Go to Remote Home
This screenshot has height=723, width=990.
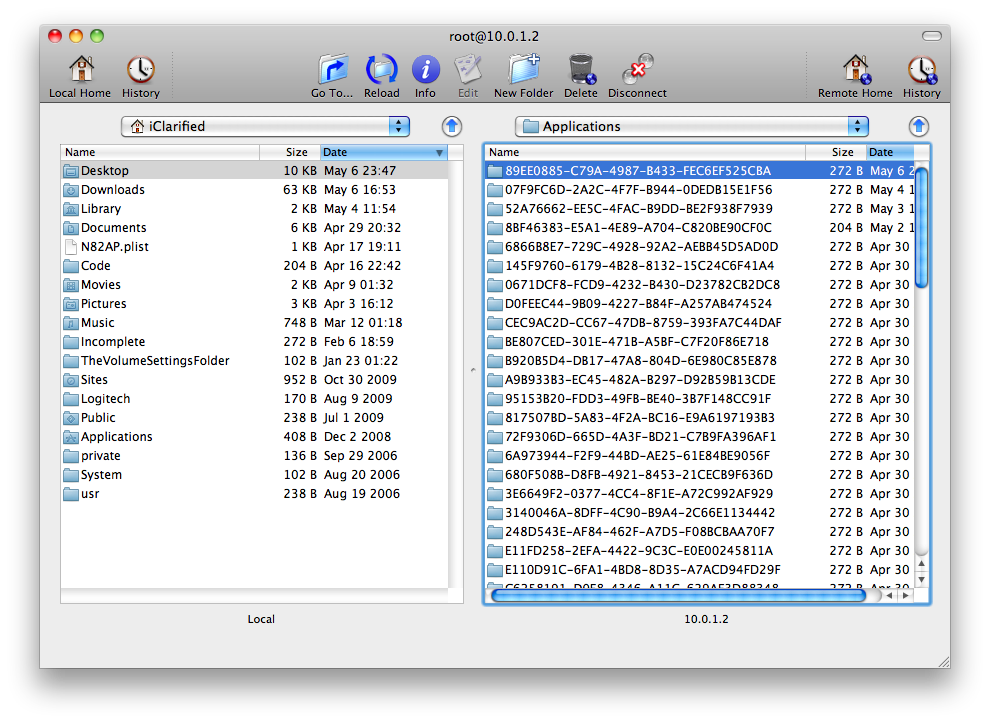(855, 71)
